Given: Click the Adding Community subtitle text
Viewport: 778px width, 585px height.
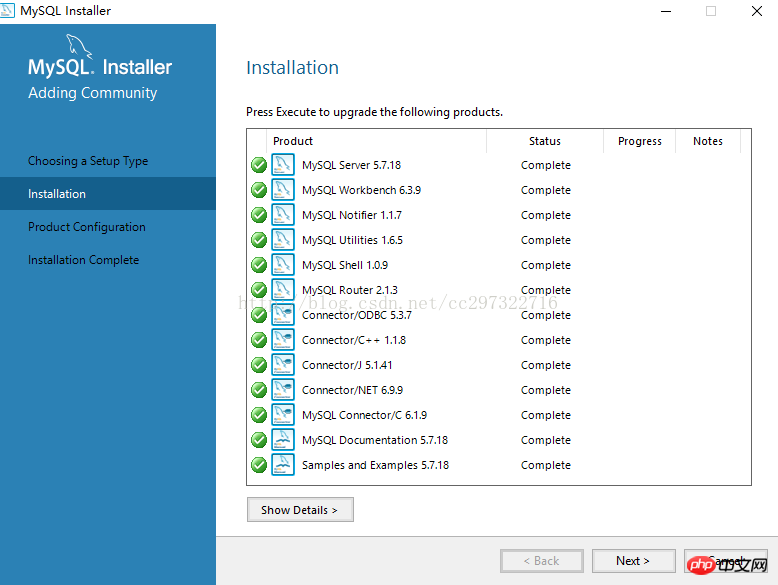Looking at the screenshot, I should [92, 93].
